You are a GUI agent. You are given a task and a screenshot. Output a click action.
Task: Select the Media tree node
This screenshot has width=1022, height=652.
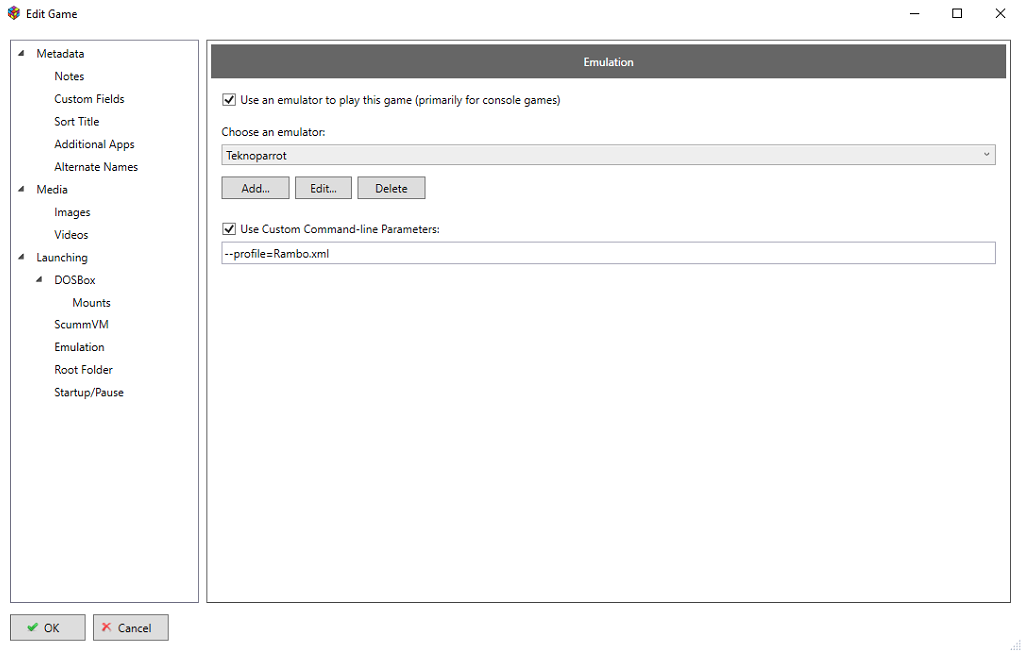(52, 189)
